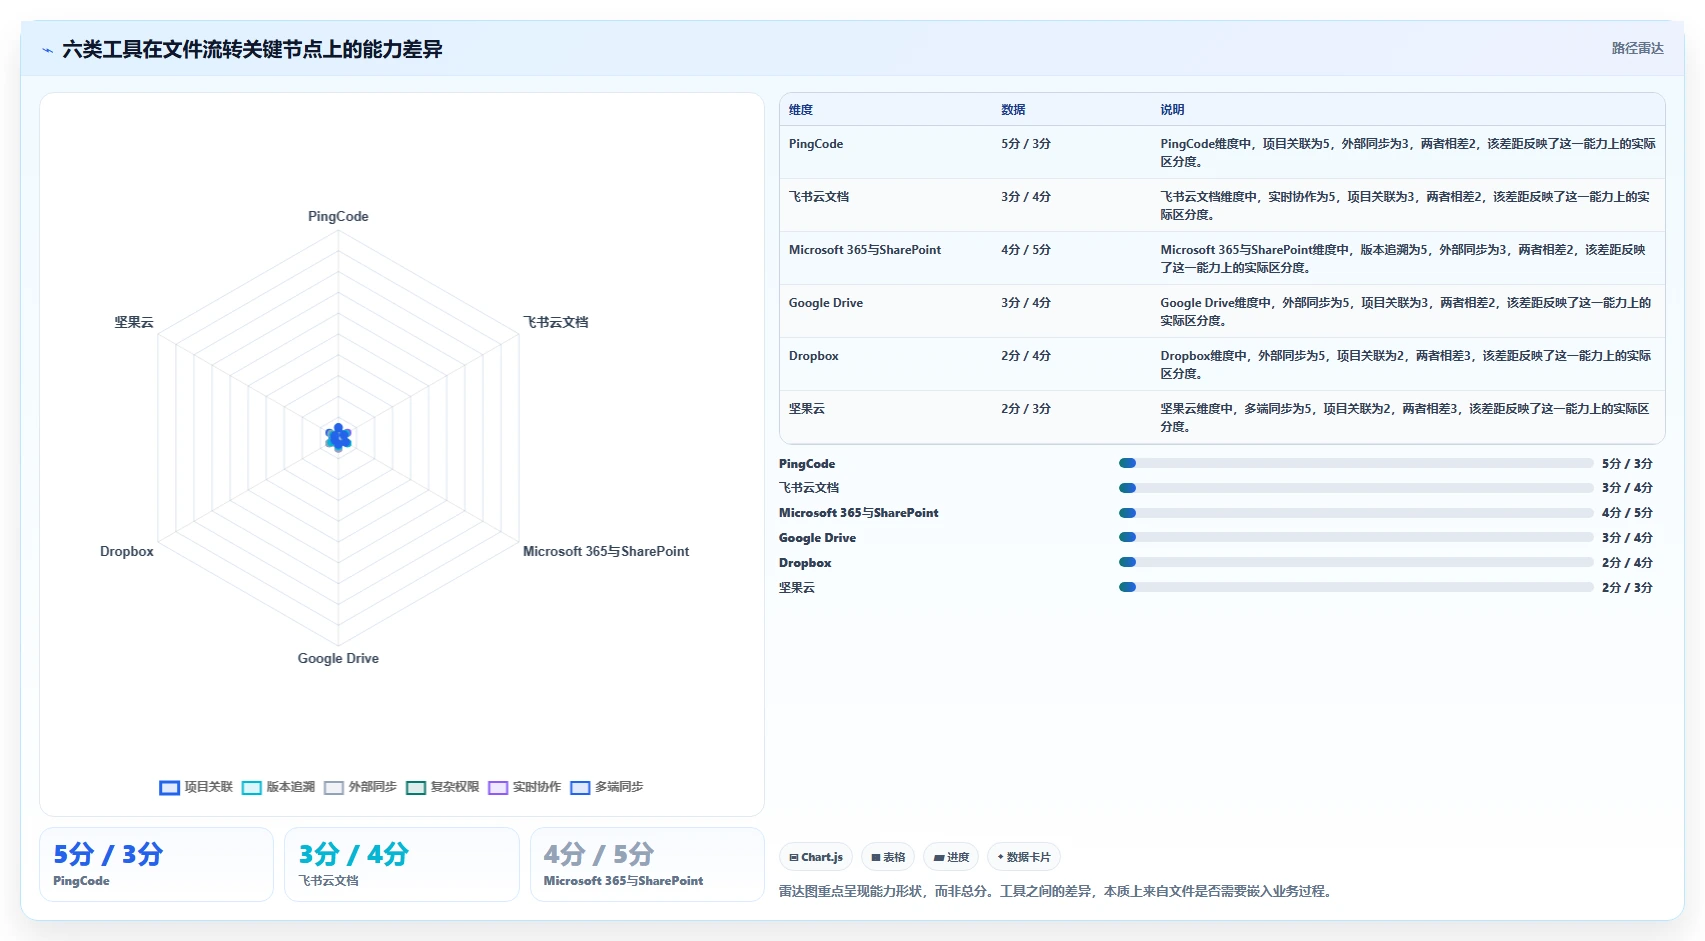
Task: Select the Google Drive cell in table
Action: (x=826, y=303)
